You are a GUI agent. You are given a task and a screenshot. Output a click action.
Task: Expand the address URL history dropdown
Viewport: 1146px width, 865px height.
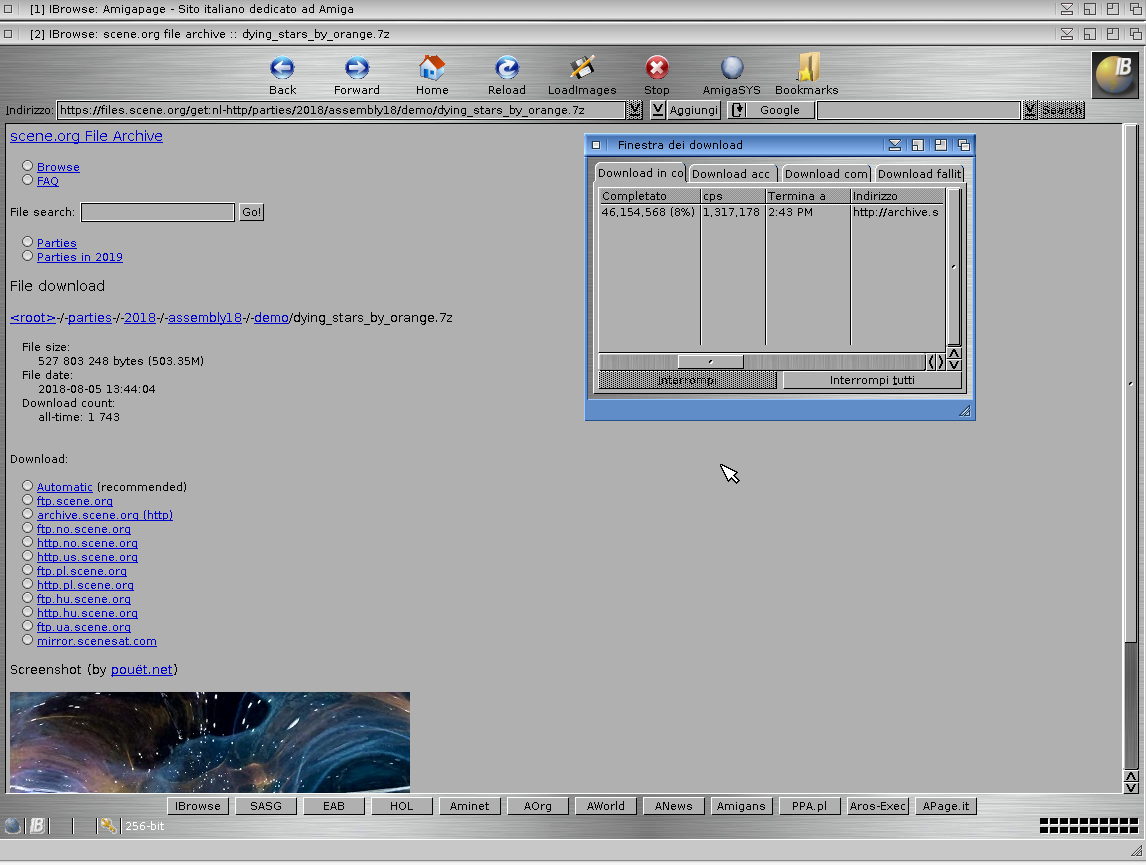pyautogui.click(x=634, y=110)
